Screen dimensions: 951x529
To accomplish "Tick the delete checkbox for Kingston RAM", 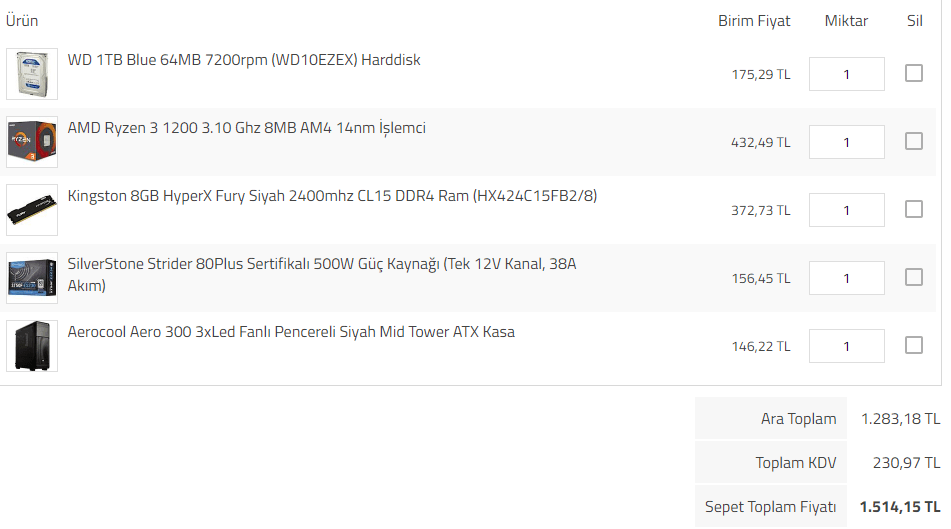I will (913, 209).
